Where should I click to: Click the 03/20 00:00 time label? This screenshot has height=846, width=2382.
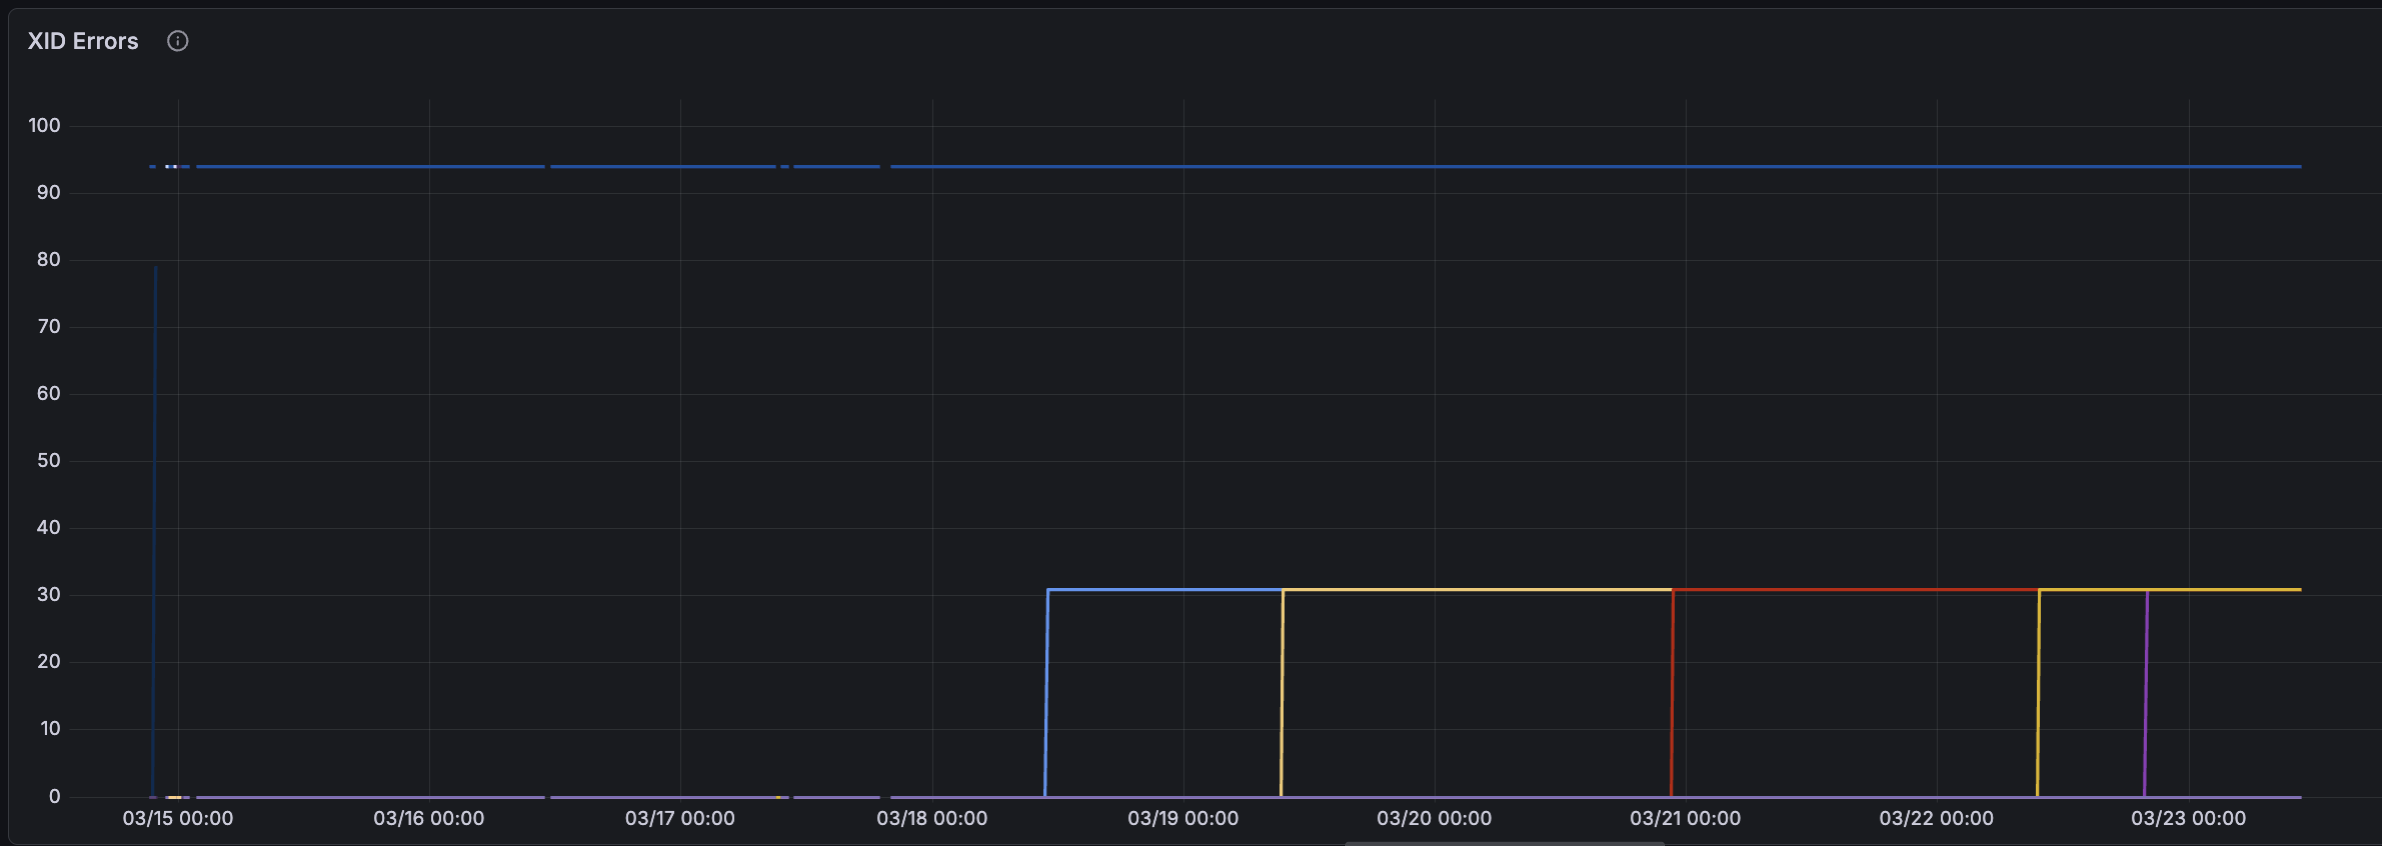pyautogui.click(x=1434, y=818)
